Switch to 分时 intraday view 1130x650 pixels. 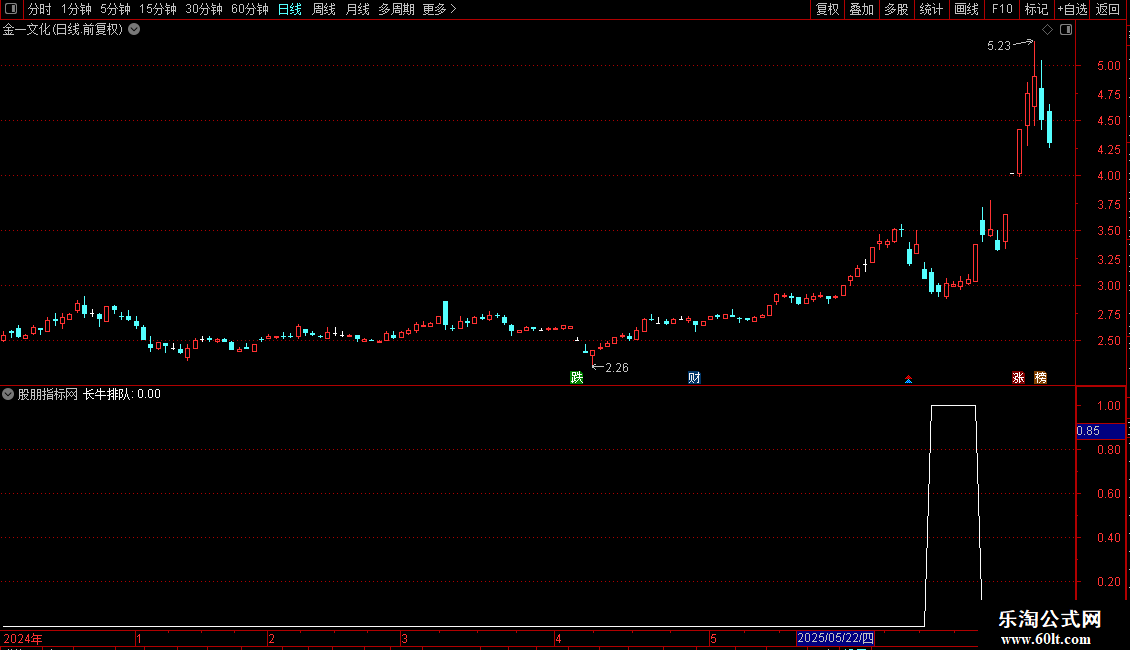click(x=39, y=9)
